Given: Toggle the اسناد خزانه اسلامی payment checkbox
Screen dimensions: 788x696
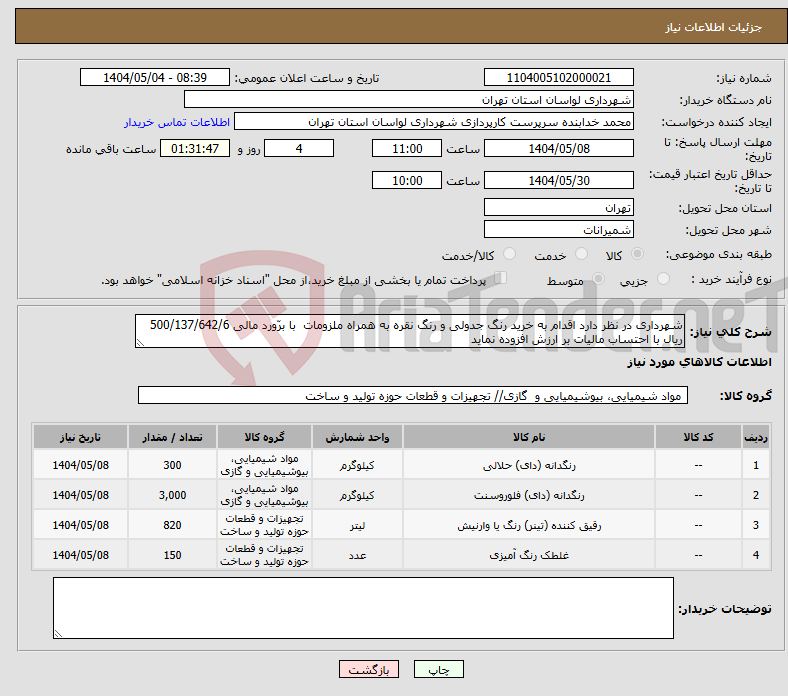Looking at the screenshot, I should (x=501, y=279).
